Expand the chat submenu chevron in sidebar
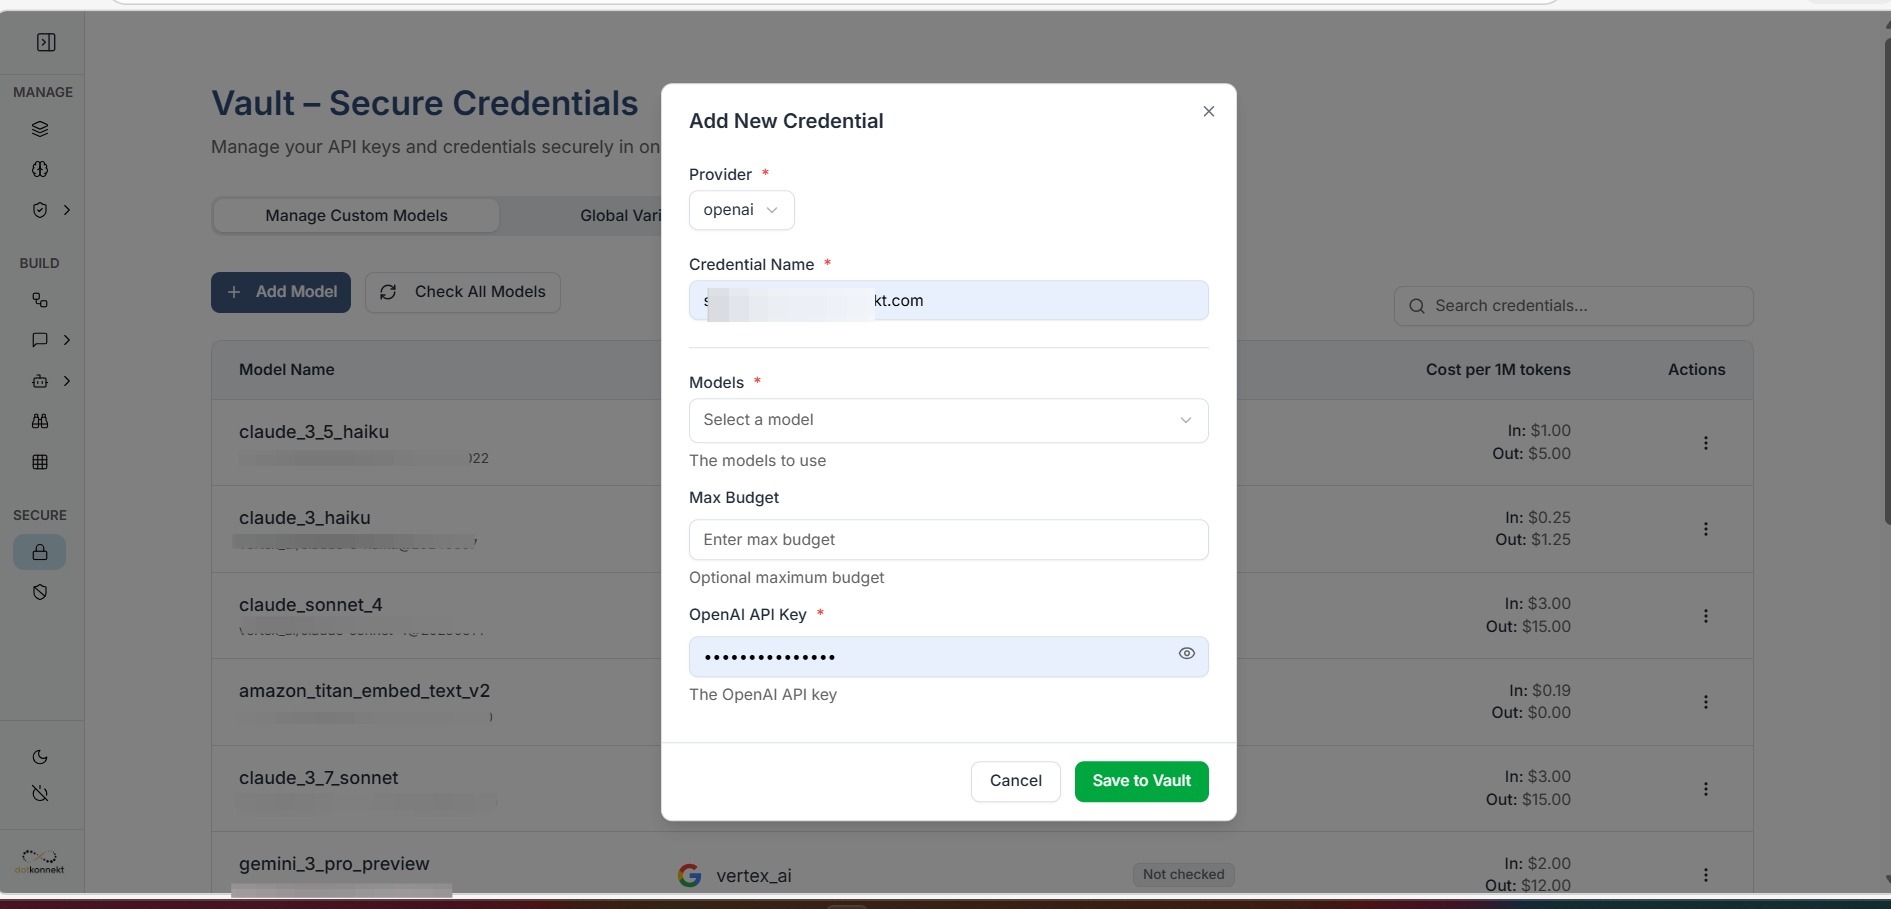 (x=67, y=340)
